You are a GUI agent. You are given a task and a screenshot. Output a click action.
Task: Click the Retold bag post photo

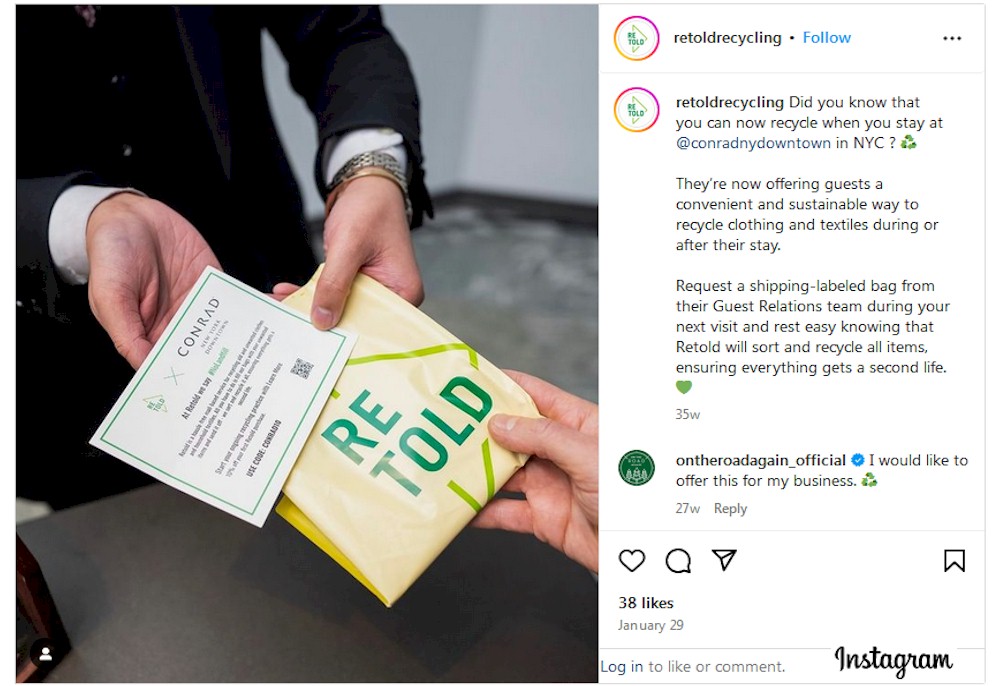307,344
